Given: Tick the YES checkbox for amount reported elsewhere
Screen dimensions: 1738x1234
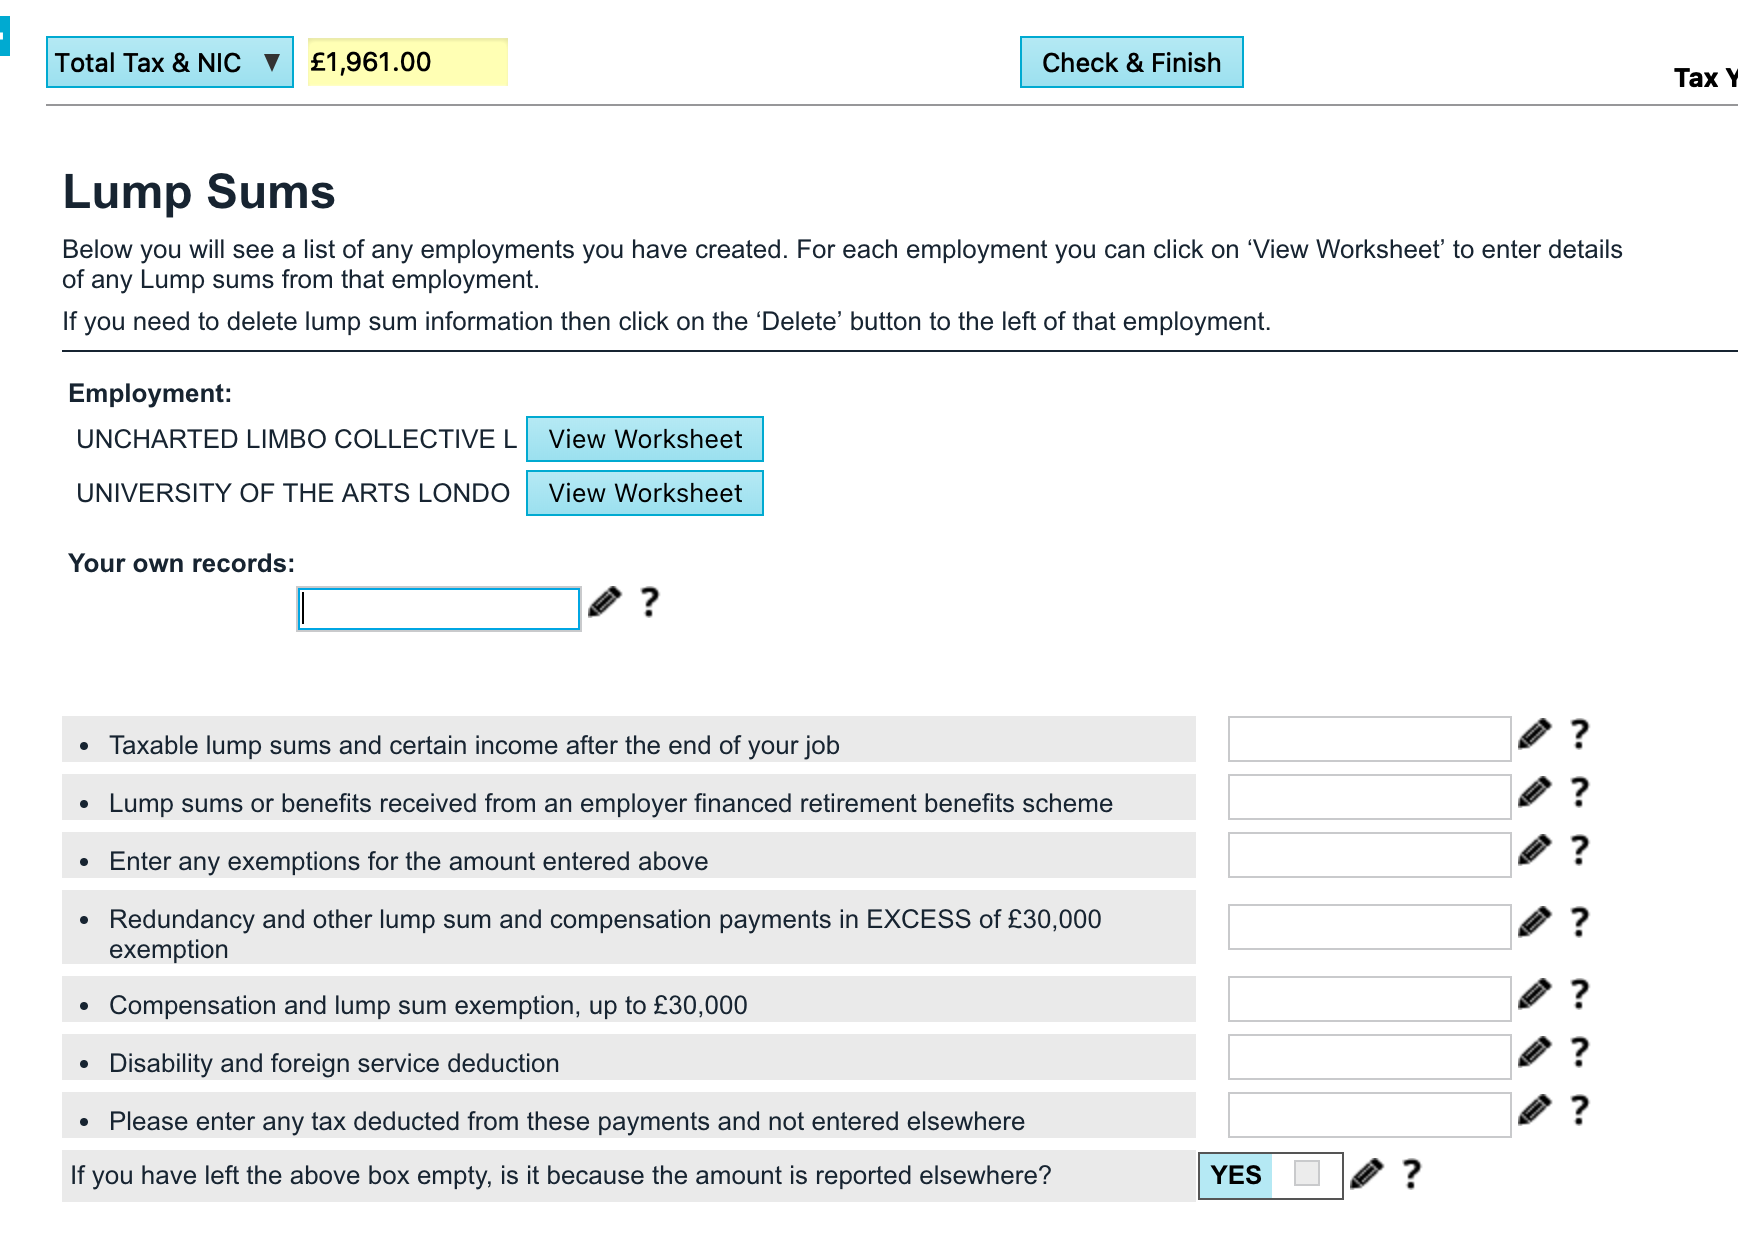Looking at the screenshot, I should tap(1306, 1173).
